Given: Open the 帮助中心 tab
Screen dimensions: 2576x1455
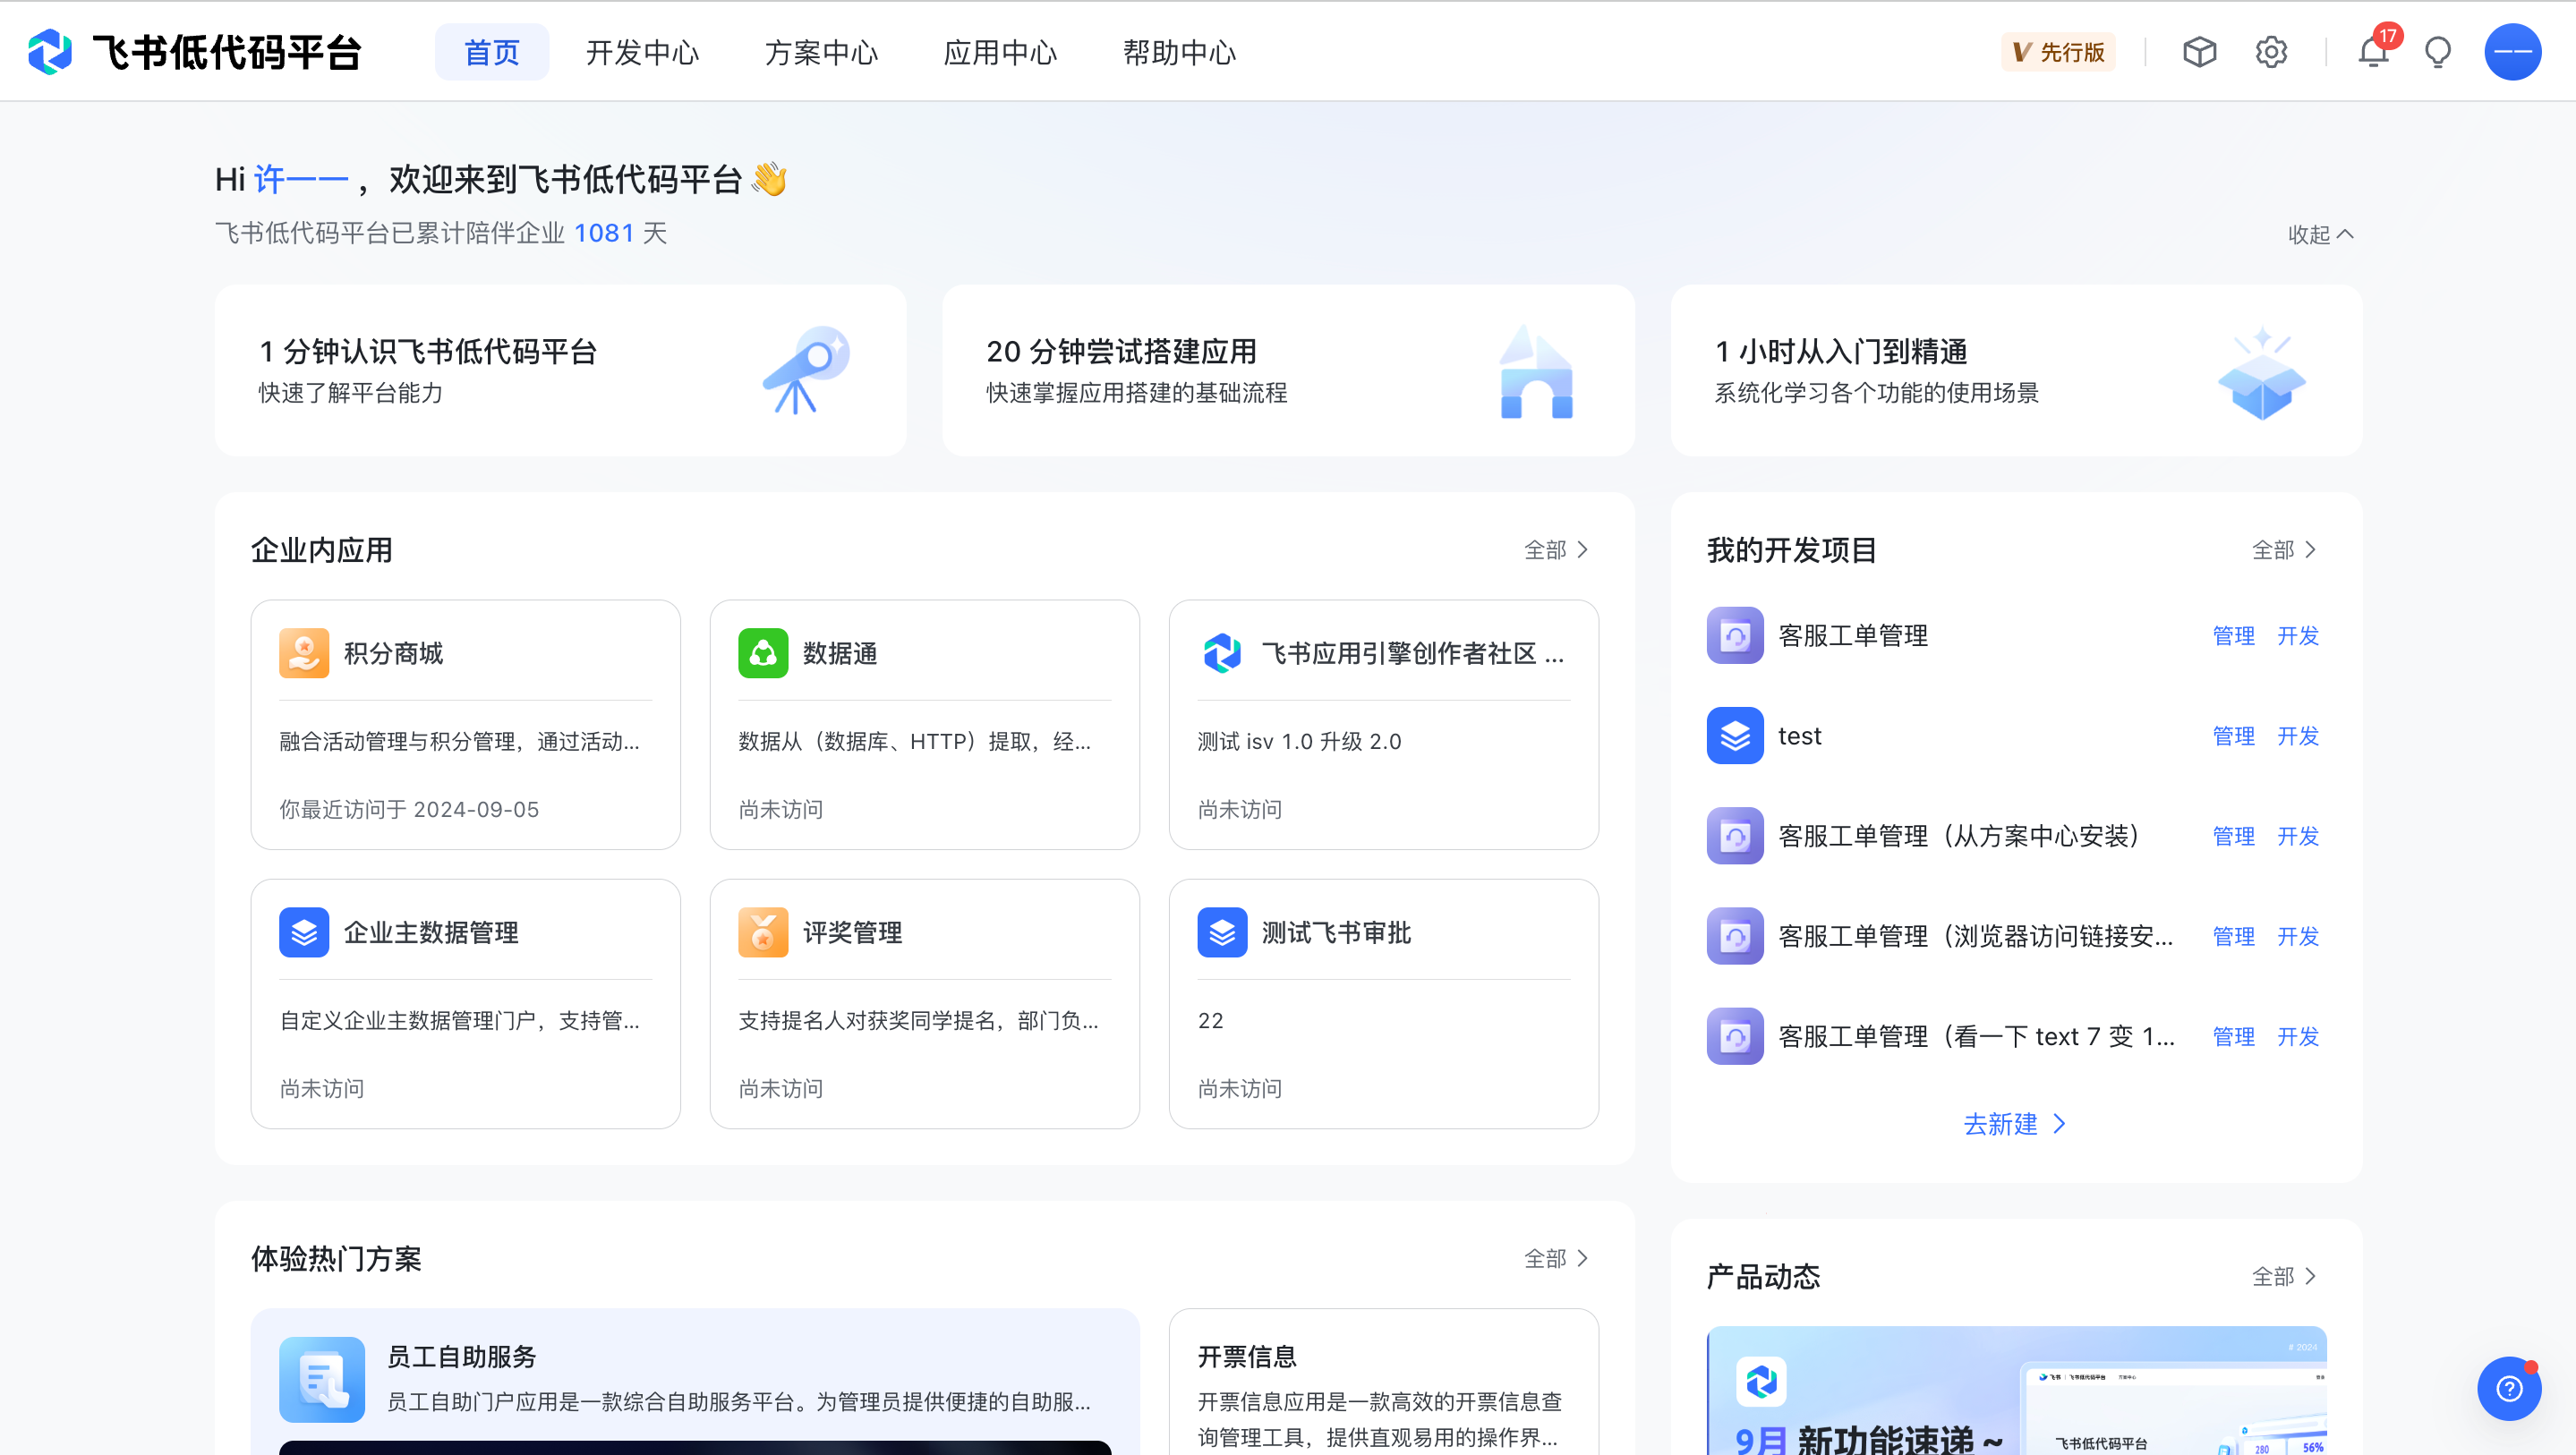Looking at the screenshot, I should (1179, 52).
